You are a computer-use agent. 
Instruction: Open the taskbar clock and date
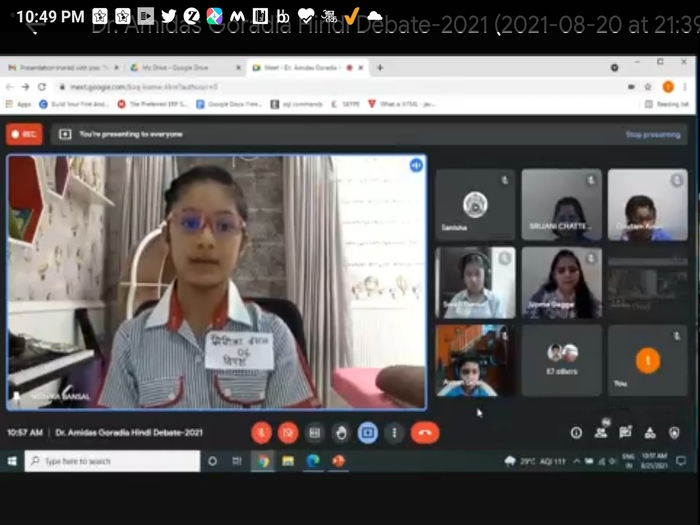tap(654, 461)
